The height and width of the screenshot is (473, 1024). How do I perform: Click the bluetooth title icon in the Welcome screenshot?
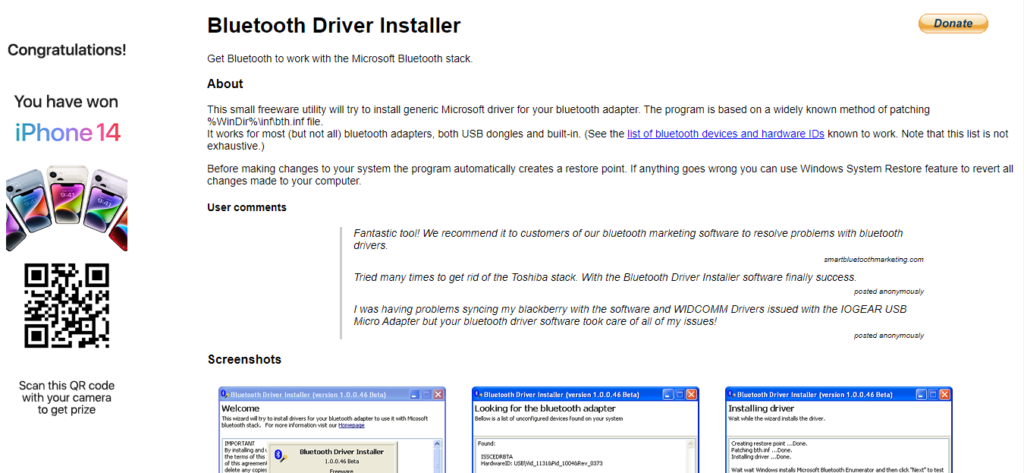point(225,395)
